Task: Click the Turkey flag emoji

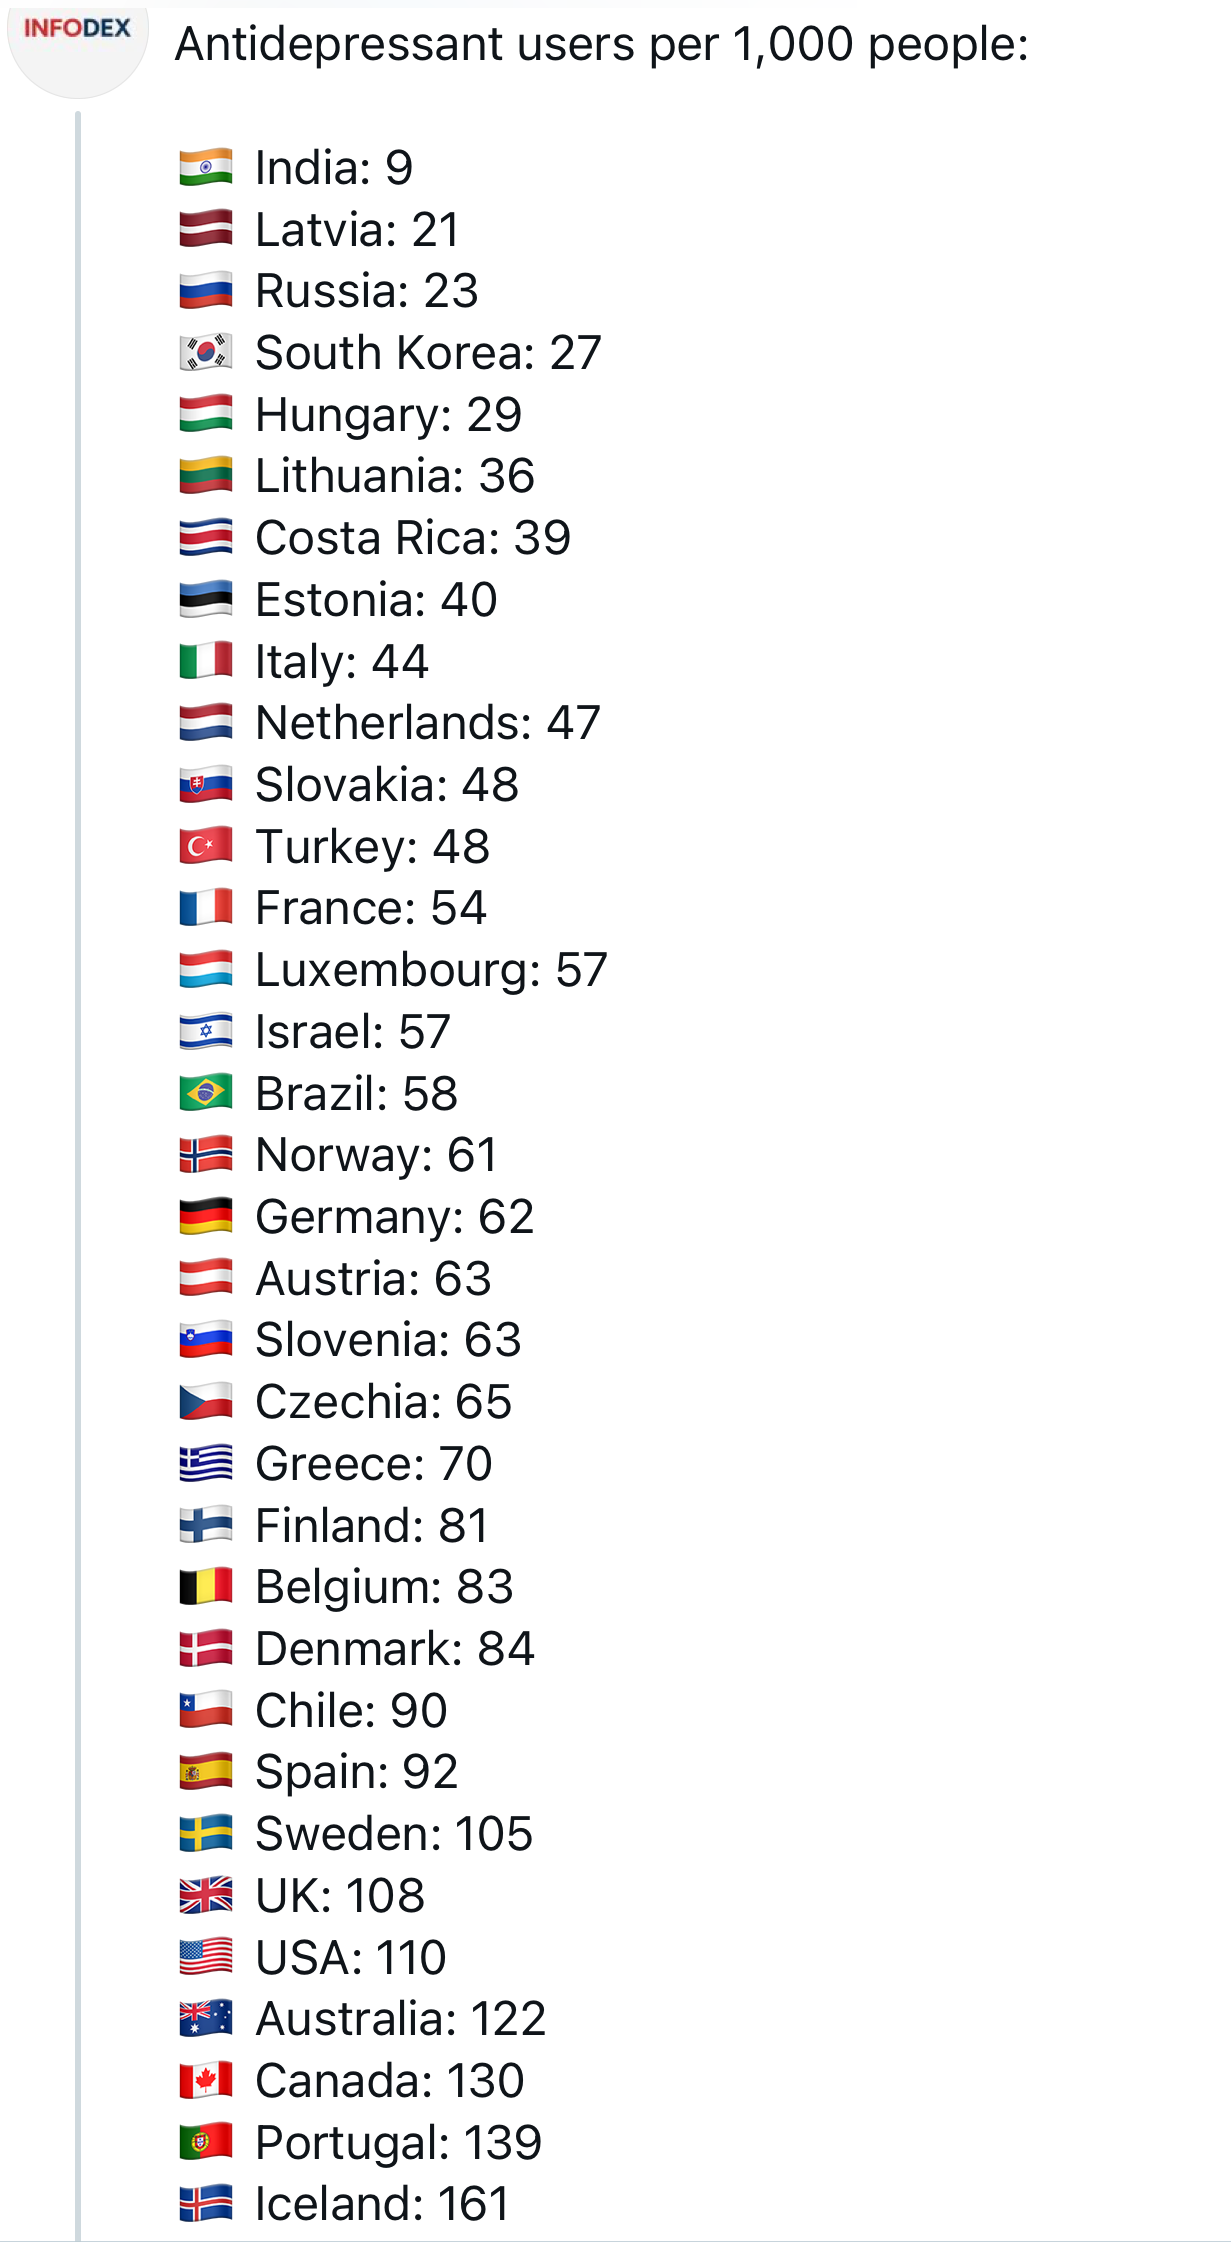Action: [206, 846]
